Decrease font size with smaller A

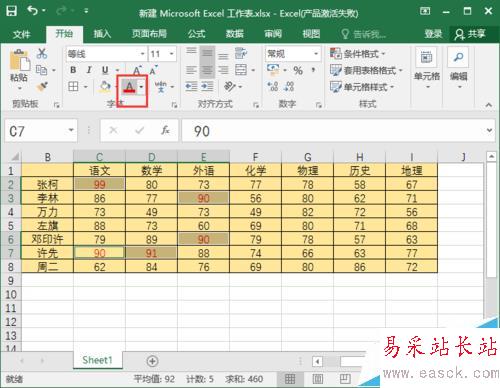(x=153, y=70)
